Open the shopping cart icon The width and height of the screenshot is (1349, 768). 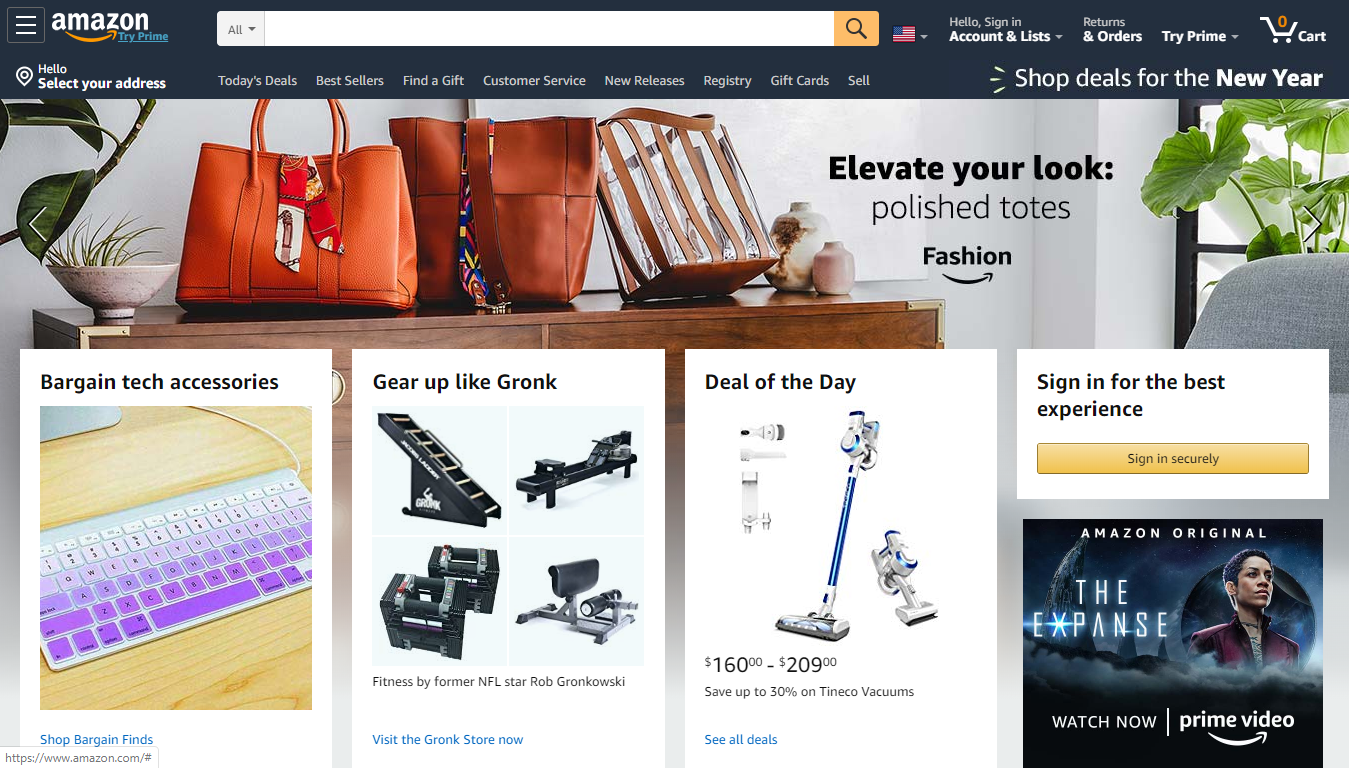[x=1293, y=29]
